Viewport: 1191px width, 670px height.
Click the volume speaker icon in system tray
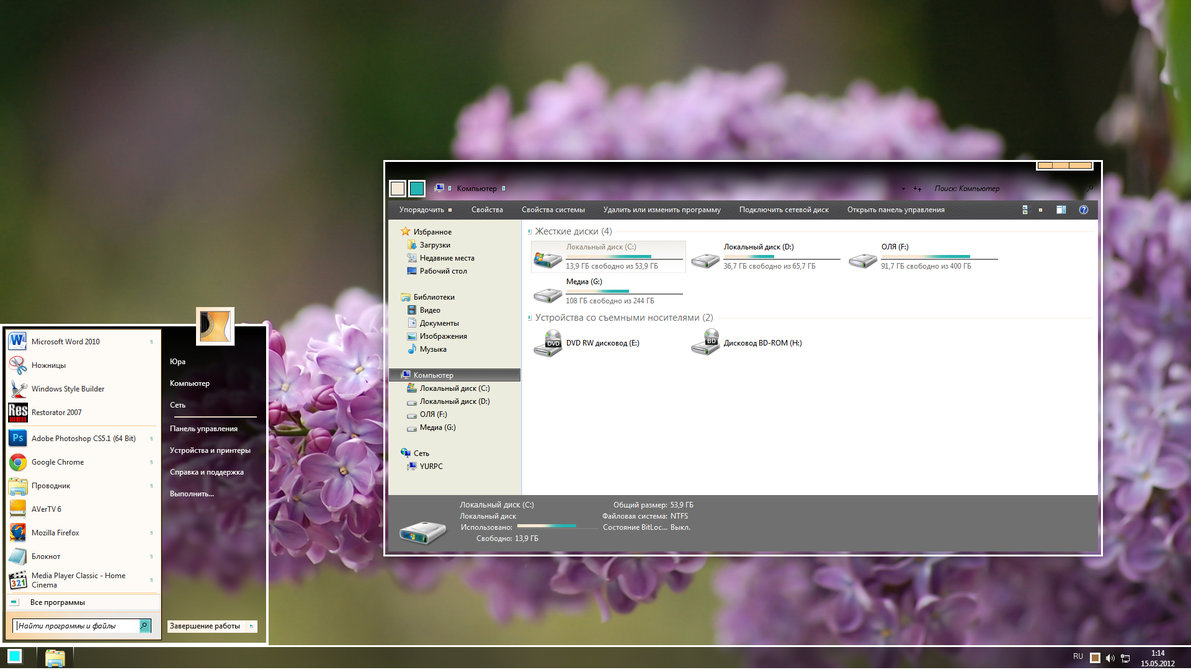[x=1110, y=658]
